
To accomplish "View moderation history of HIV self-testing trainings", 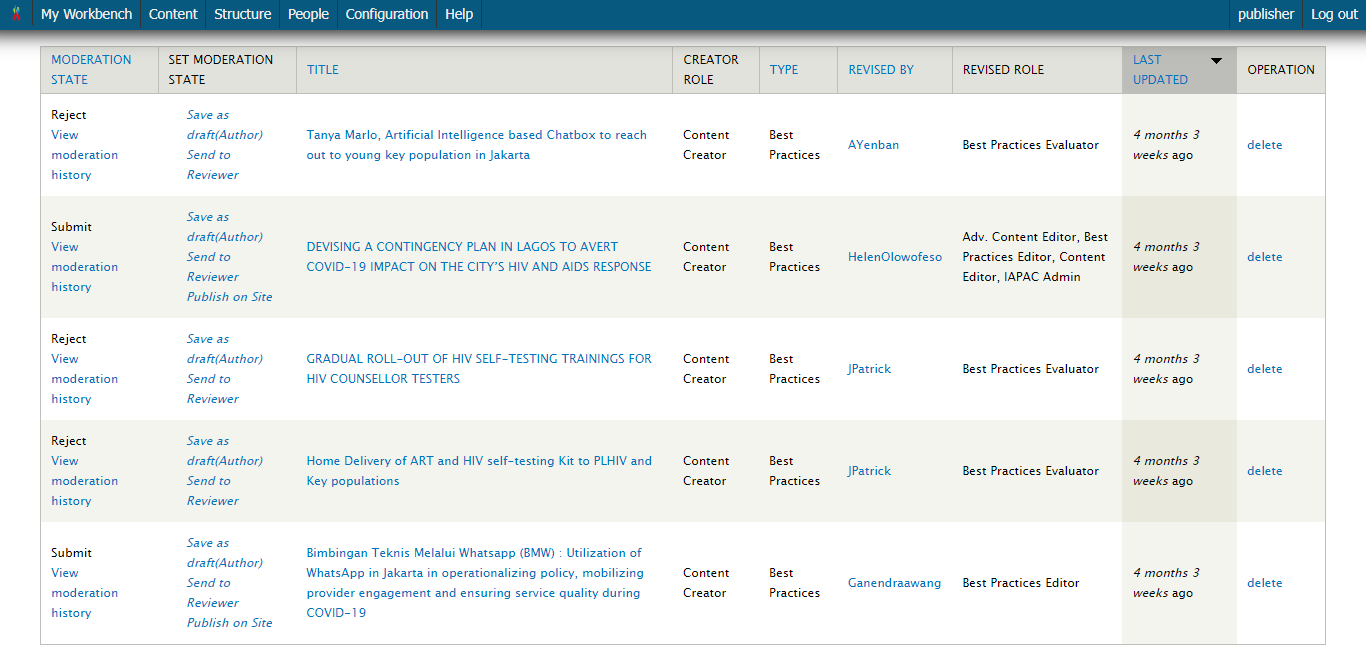I will (x=84, y=378).
